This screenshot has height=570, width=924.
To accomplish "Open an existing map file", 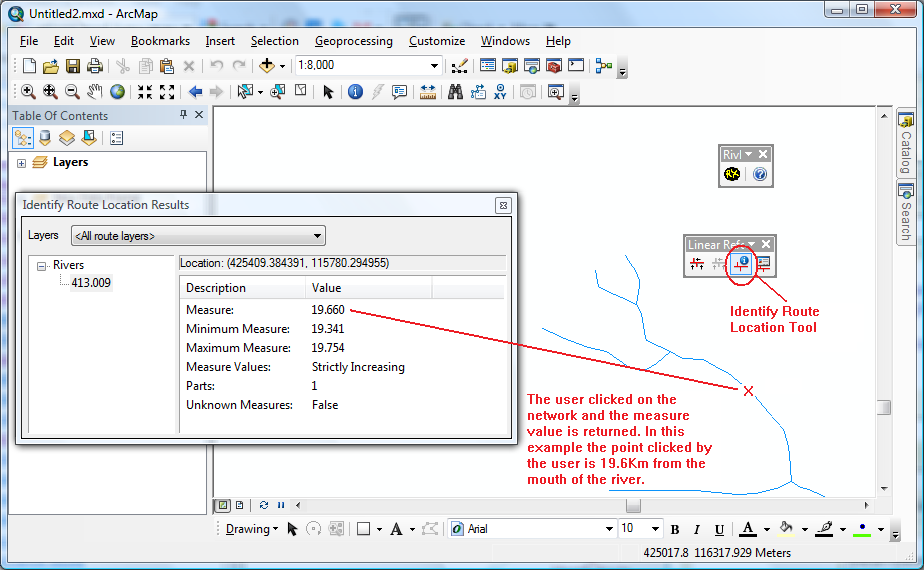I will click(x=51, y=65).
